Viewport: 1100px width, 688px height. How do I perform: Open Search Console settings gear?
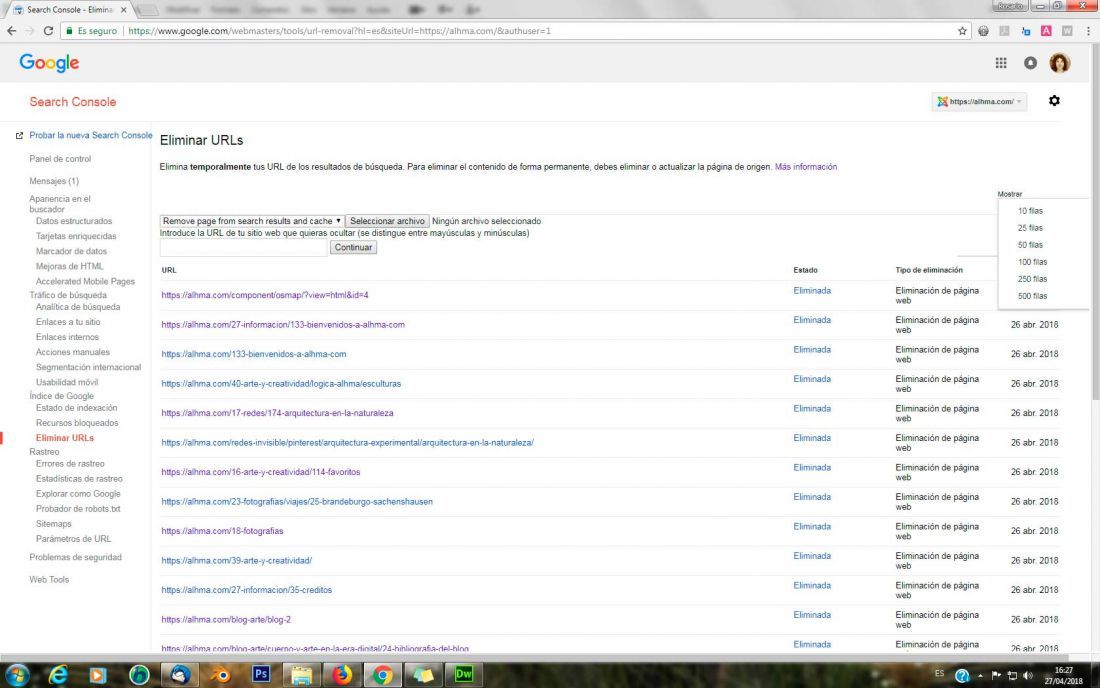click(1054, 101)
